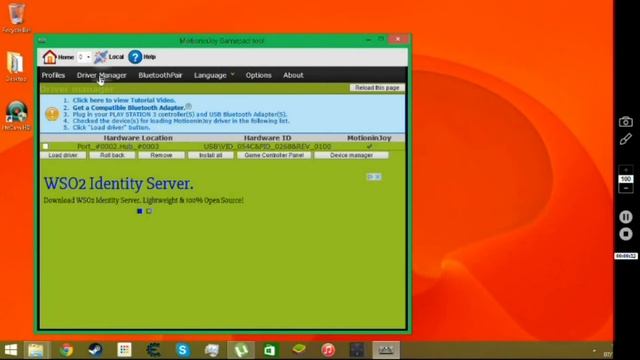640x360 pixels.
Task: Open the Recycle Bin desktop icon
Action: coord(16,18)
